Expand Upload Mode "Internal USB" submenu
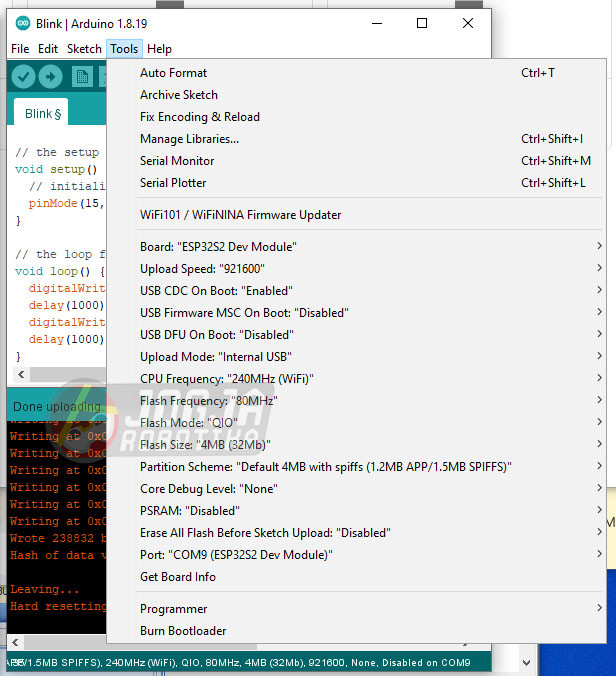Viewport: 616px width, 676px height. 356,357
